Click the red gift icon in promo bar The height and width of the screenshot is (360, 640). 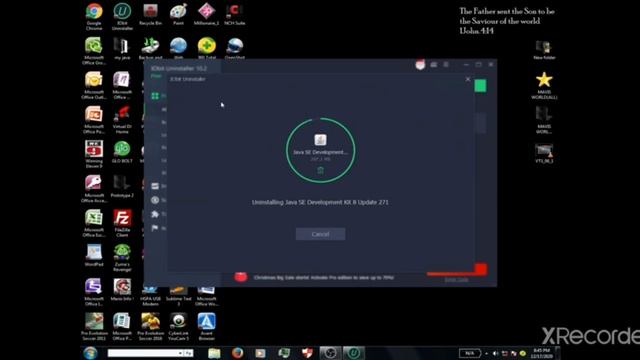click(241, 277)
